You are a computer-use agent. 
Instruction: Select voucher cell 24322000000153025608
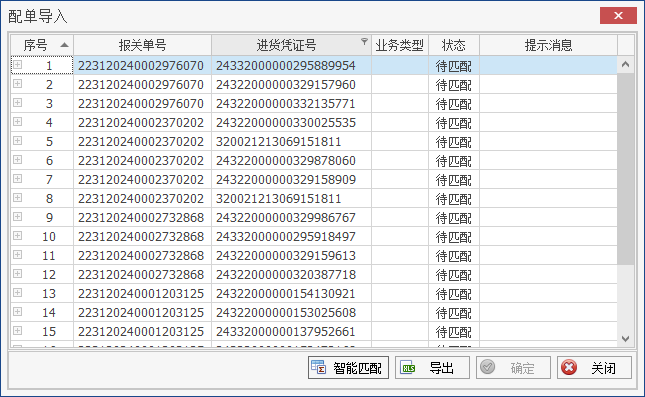tap(291, 313)
